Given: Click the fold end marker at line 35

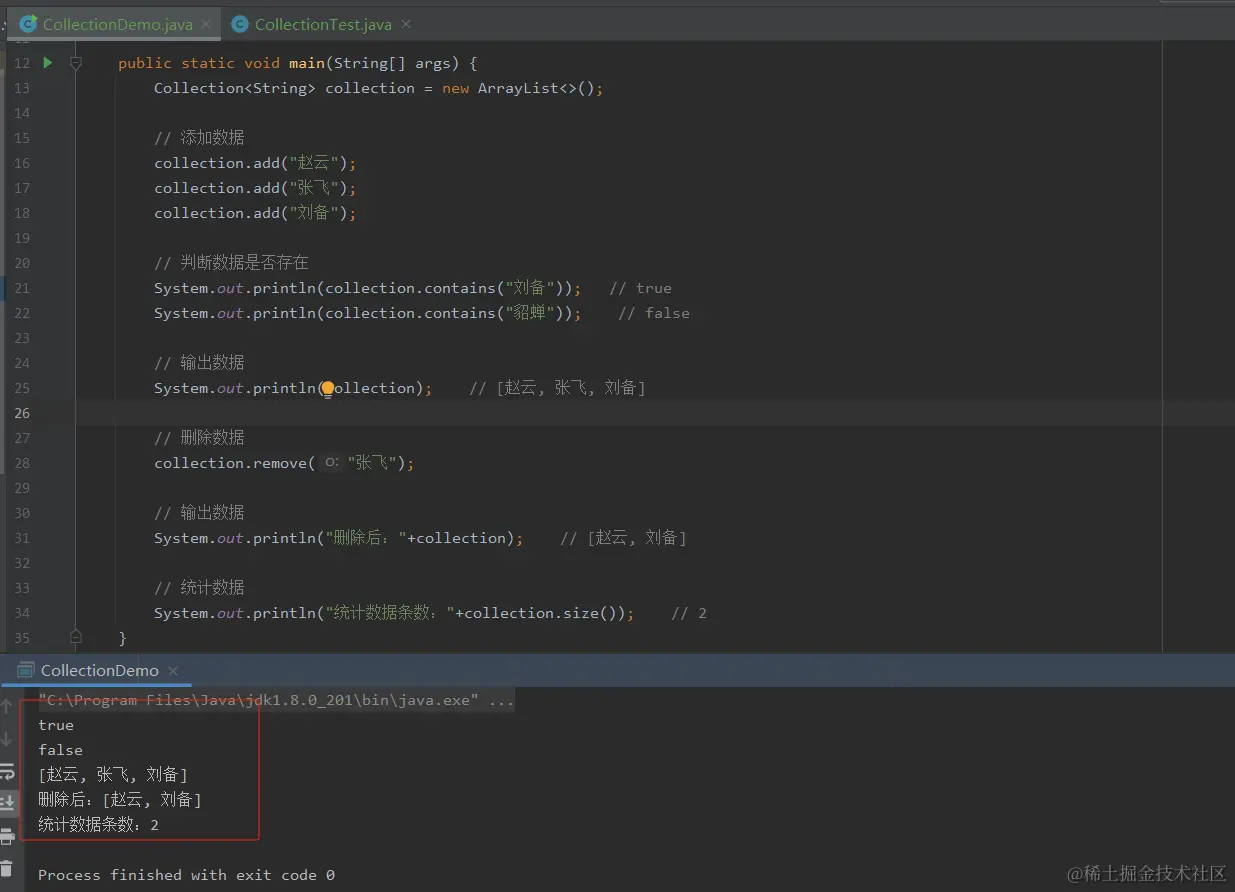Looking at the screenshot, I should point(76,636).
